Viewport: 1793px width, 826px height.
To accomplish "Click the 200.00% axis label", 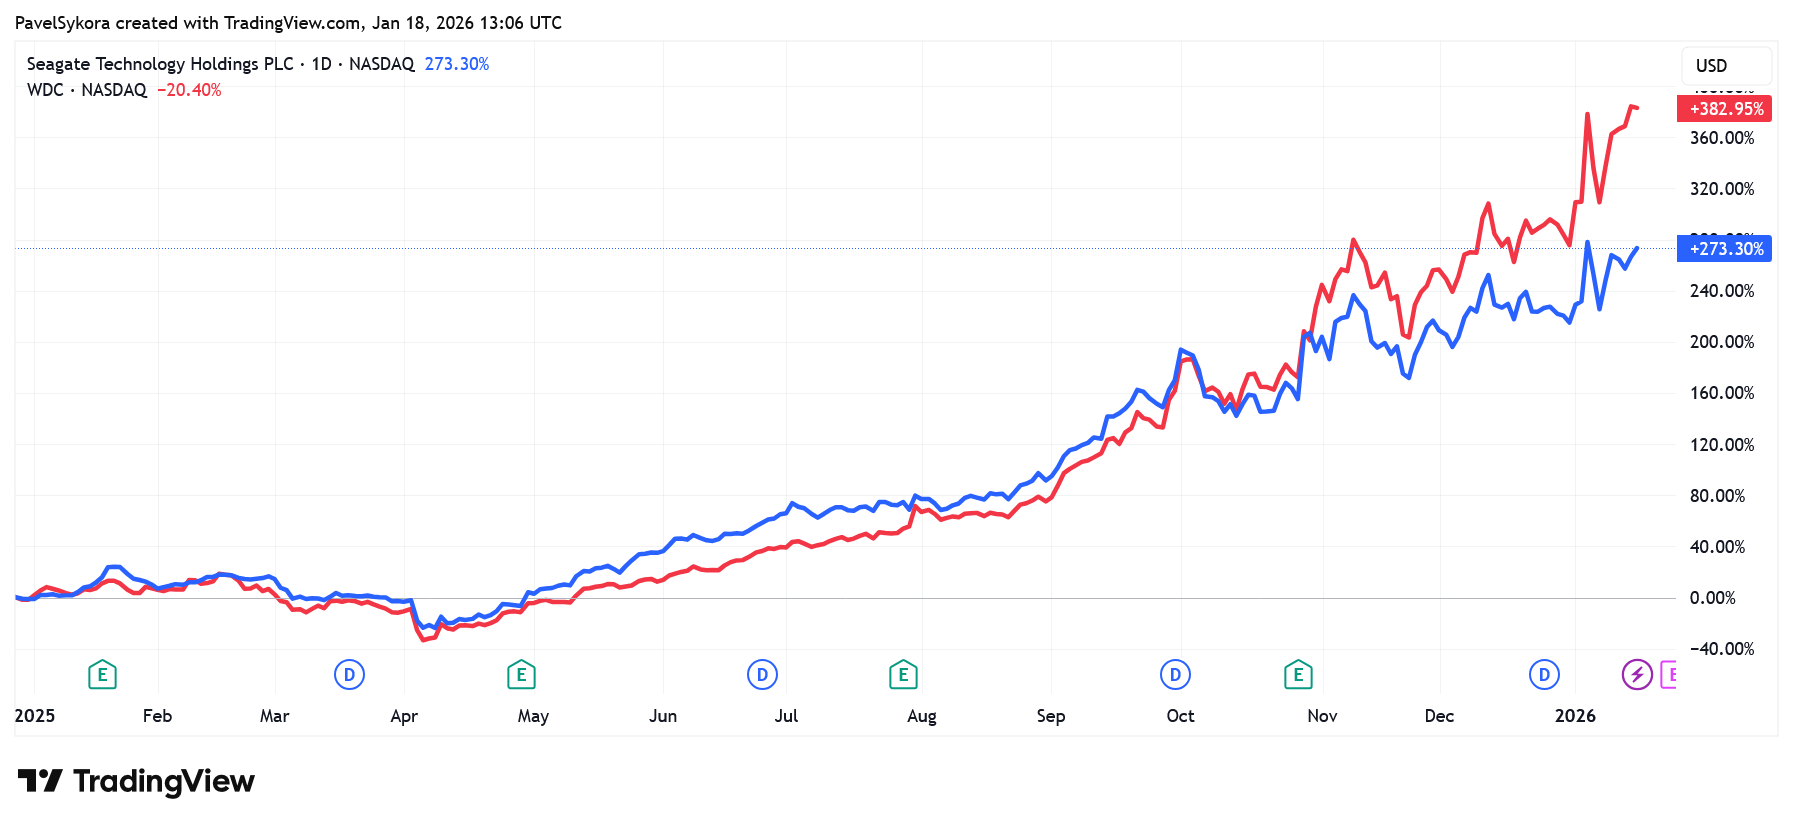I will point(1722,342).
